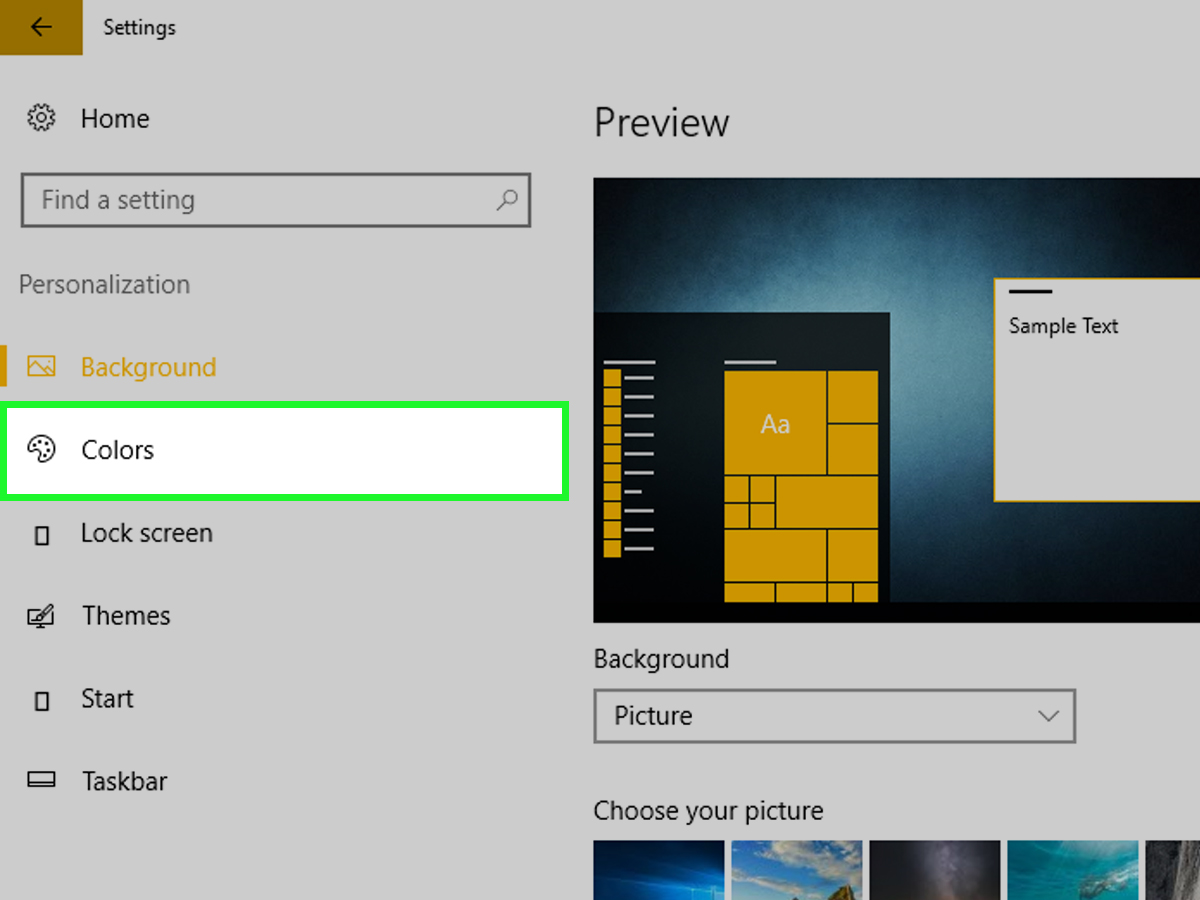Open Taskbar settings via its icon
Image resolution: width=1200 pixels, height=900 pixels.
(x=41, y=781)
